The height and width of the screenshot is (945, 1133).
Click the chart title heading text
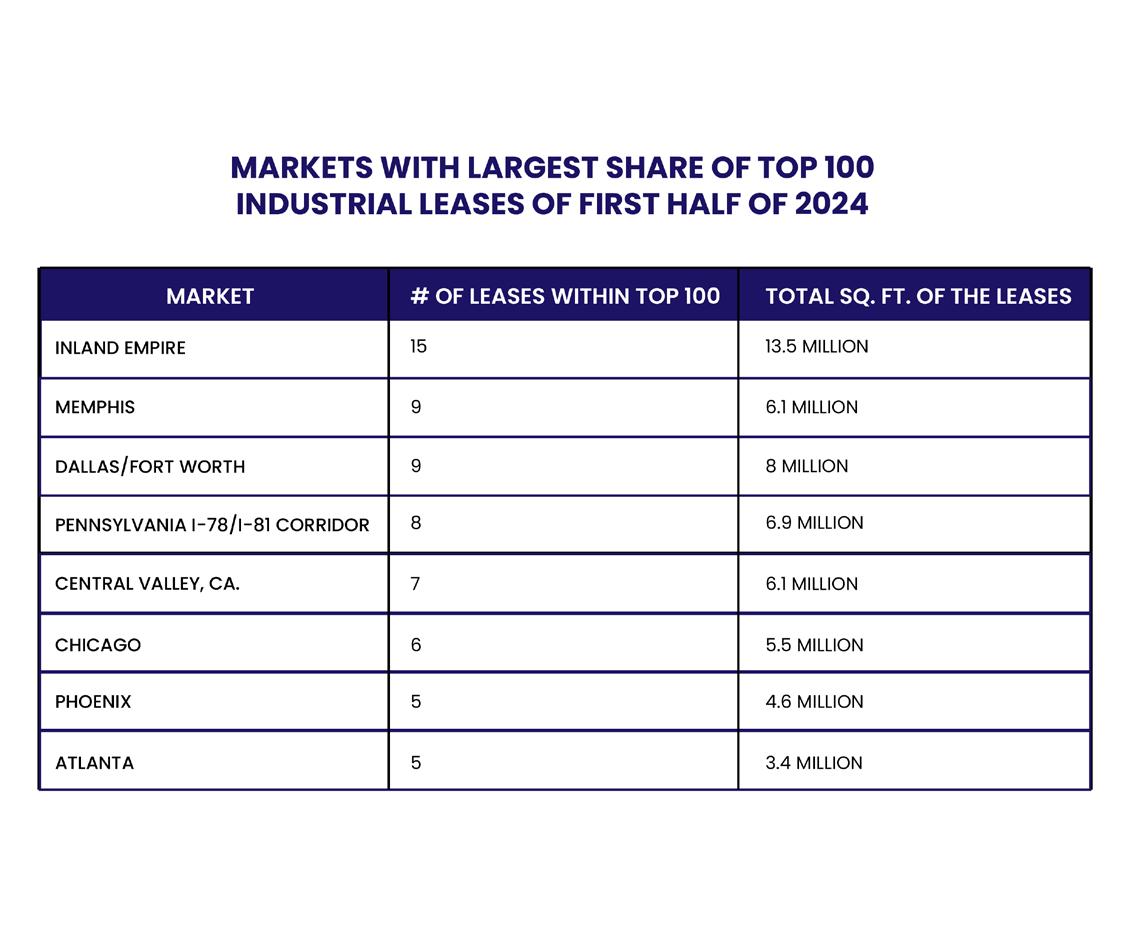click(552, 186)
